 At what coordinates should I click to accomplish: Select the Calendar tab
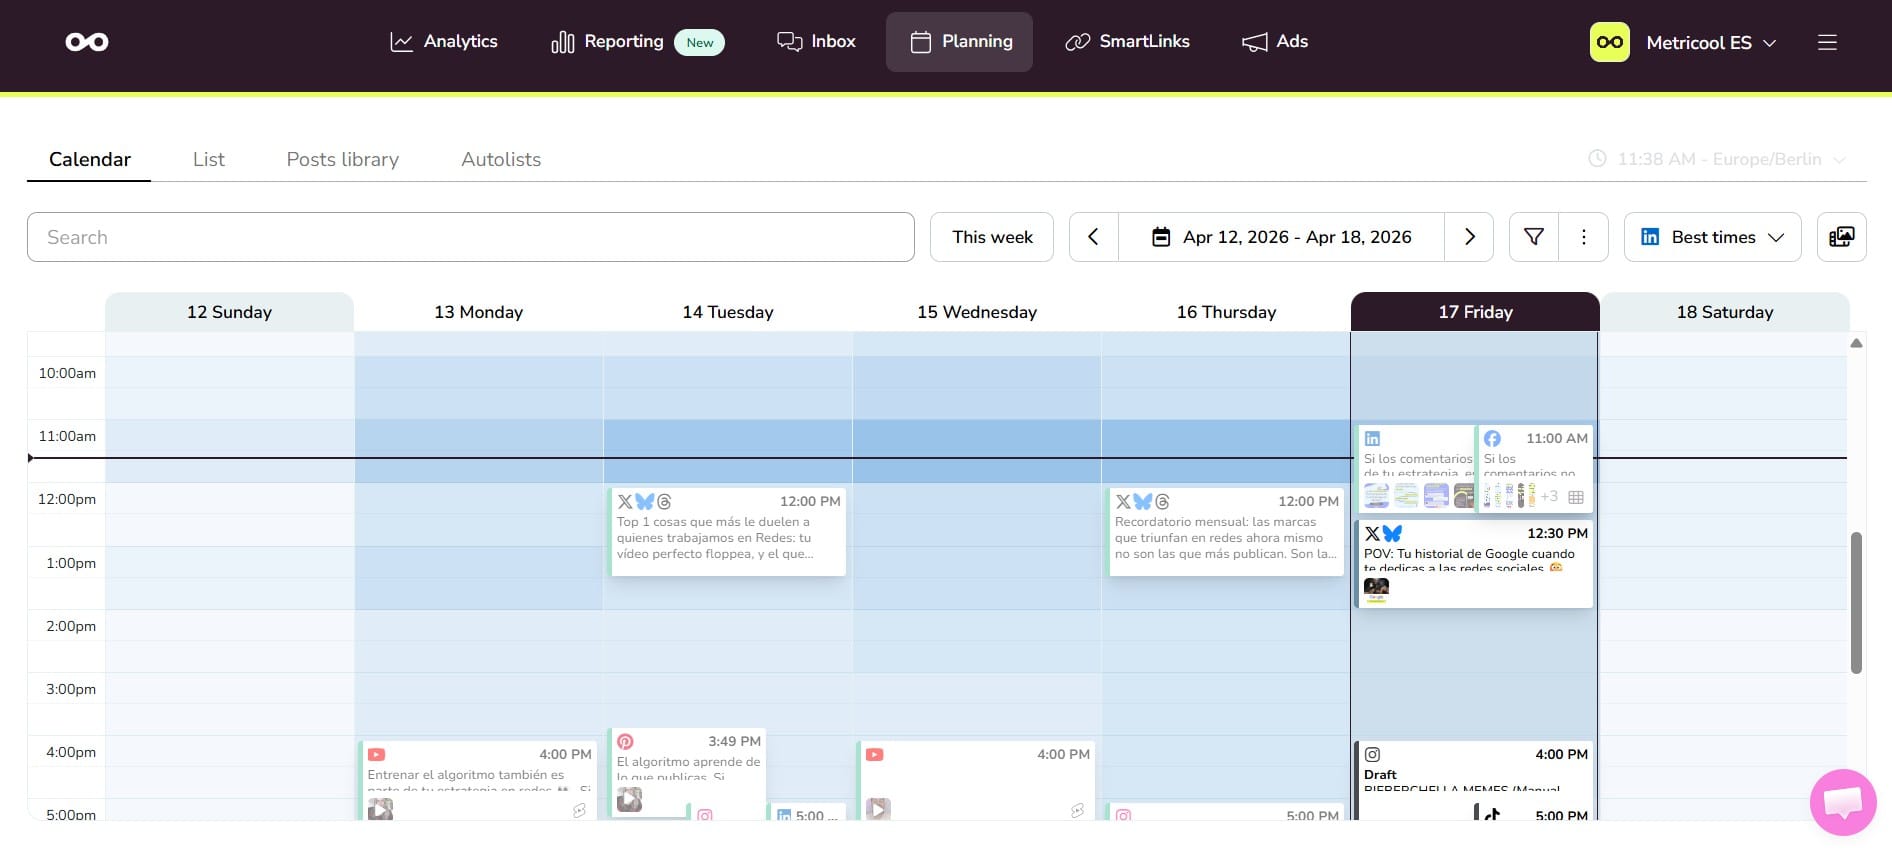[90, 159]
